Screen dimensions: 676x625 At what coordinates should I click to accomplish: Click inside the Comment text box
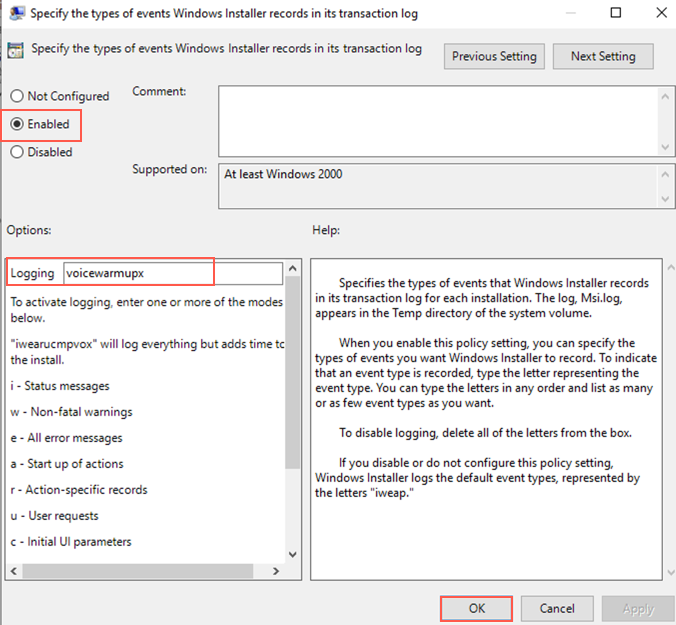click(x=438, y=118)
